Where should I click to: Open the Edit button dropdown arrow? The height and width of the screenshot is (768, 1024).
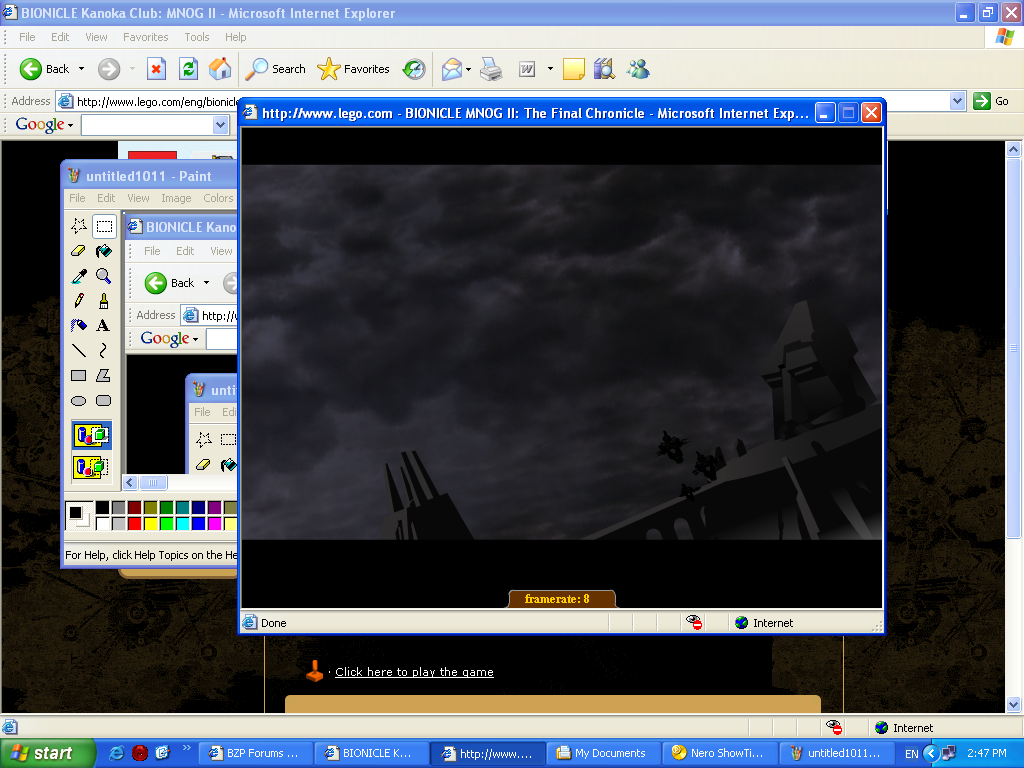click(550, 69)
